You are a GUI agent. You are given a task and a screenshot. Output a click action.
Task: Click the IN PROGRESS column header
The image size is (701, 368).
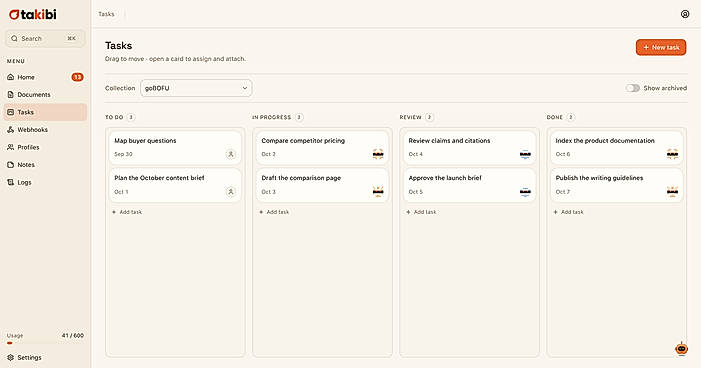click(271, 117)
